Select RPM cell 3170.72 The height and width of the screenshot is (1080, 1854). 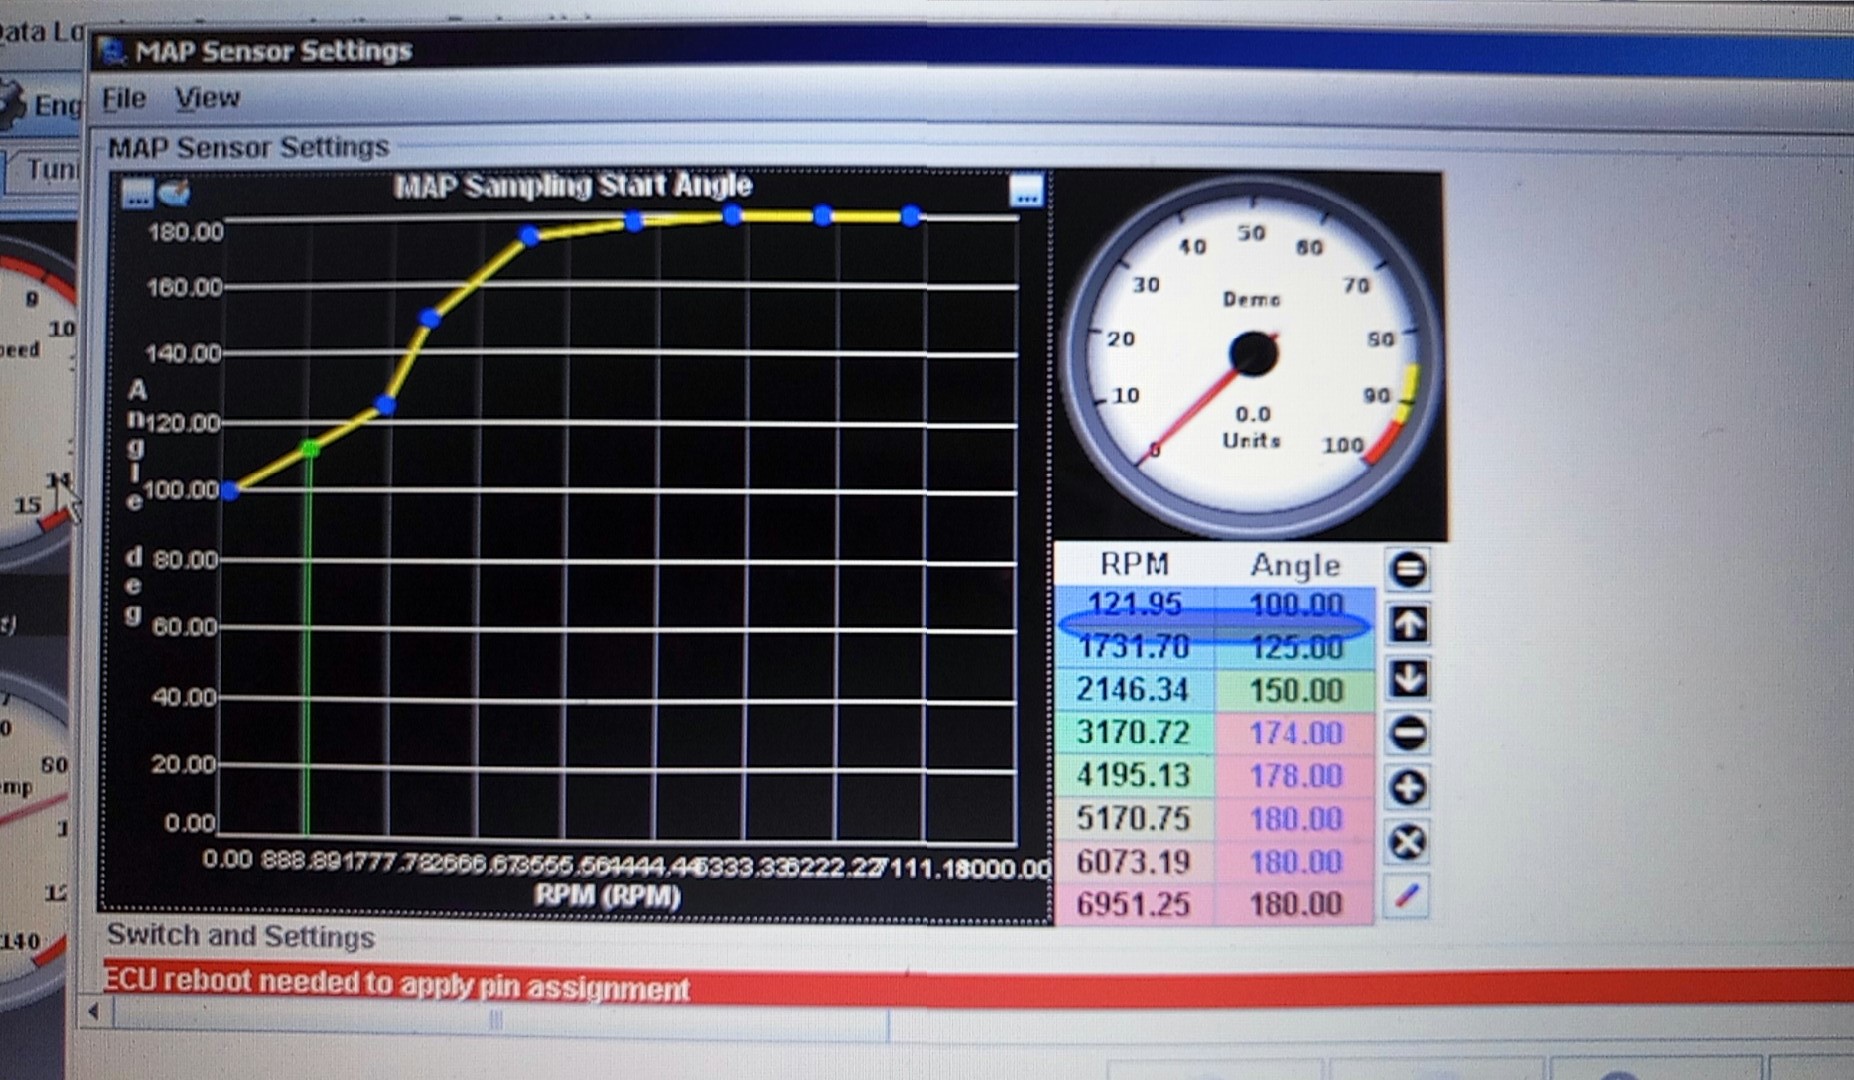click(x=1135, y=733)
